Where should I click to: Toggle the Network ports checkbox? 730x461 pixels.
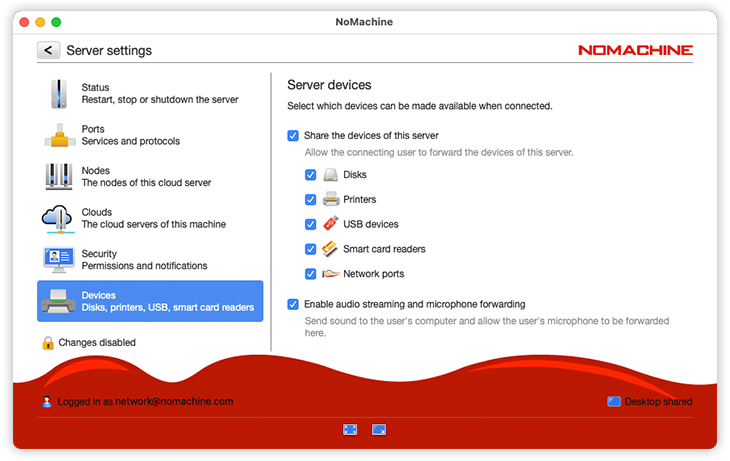[x=311, y=274]
